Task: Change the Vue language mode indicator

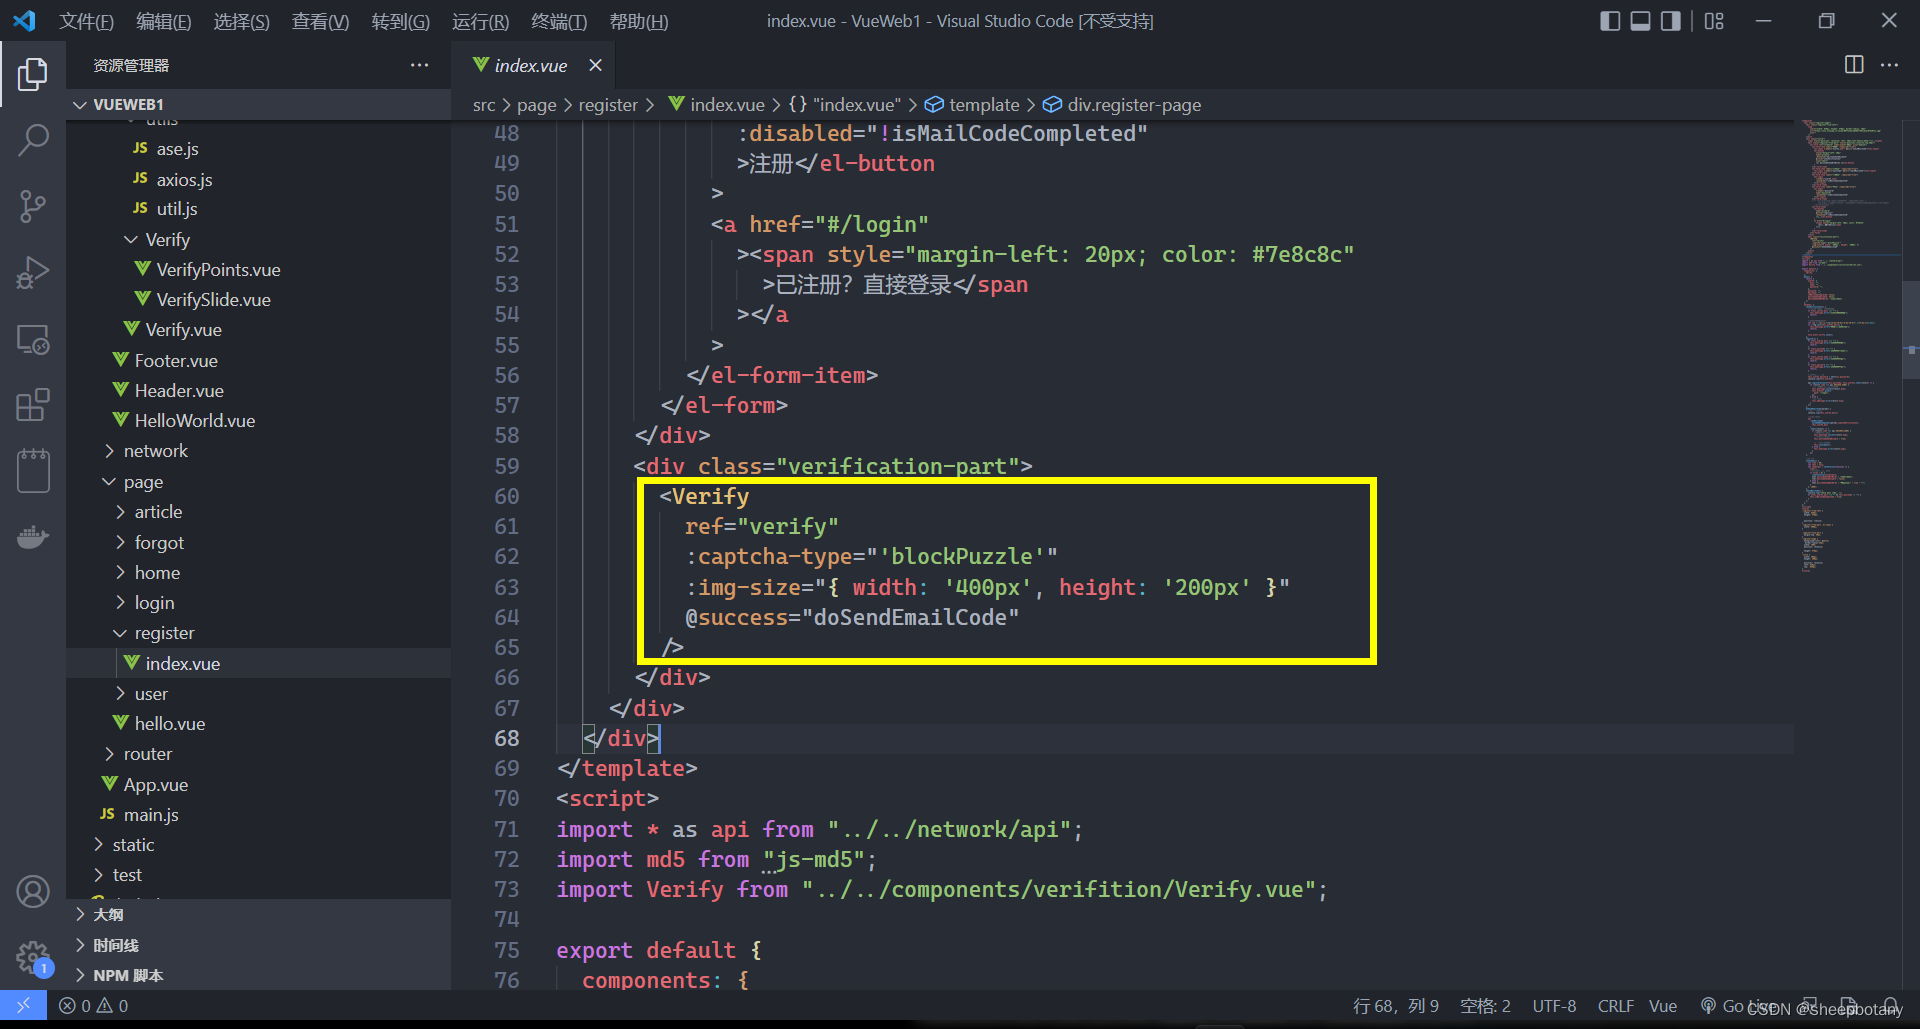Action: point(1663,1006)
